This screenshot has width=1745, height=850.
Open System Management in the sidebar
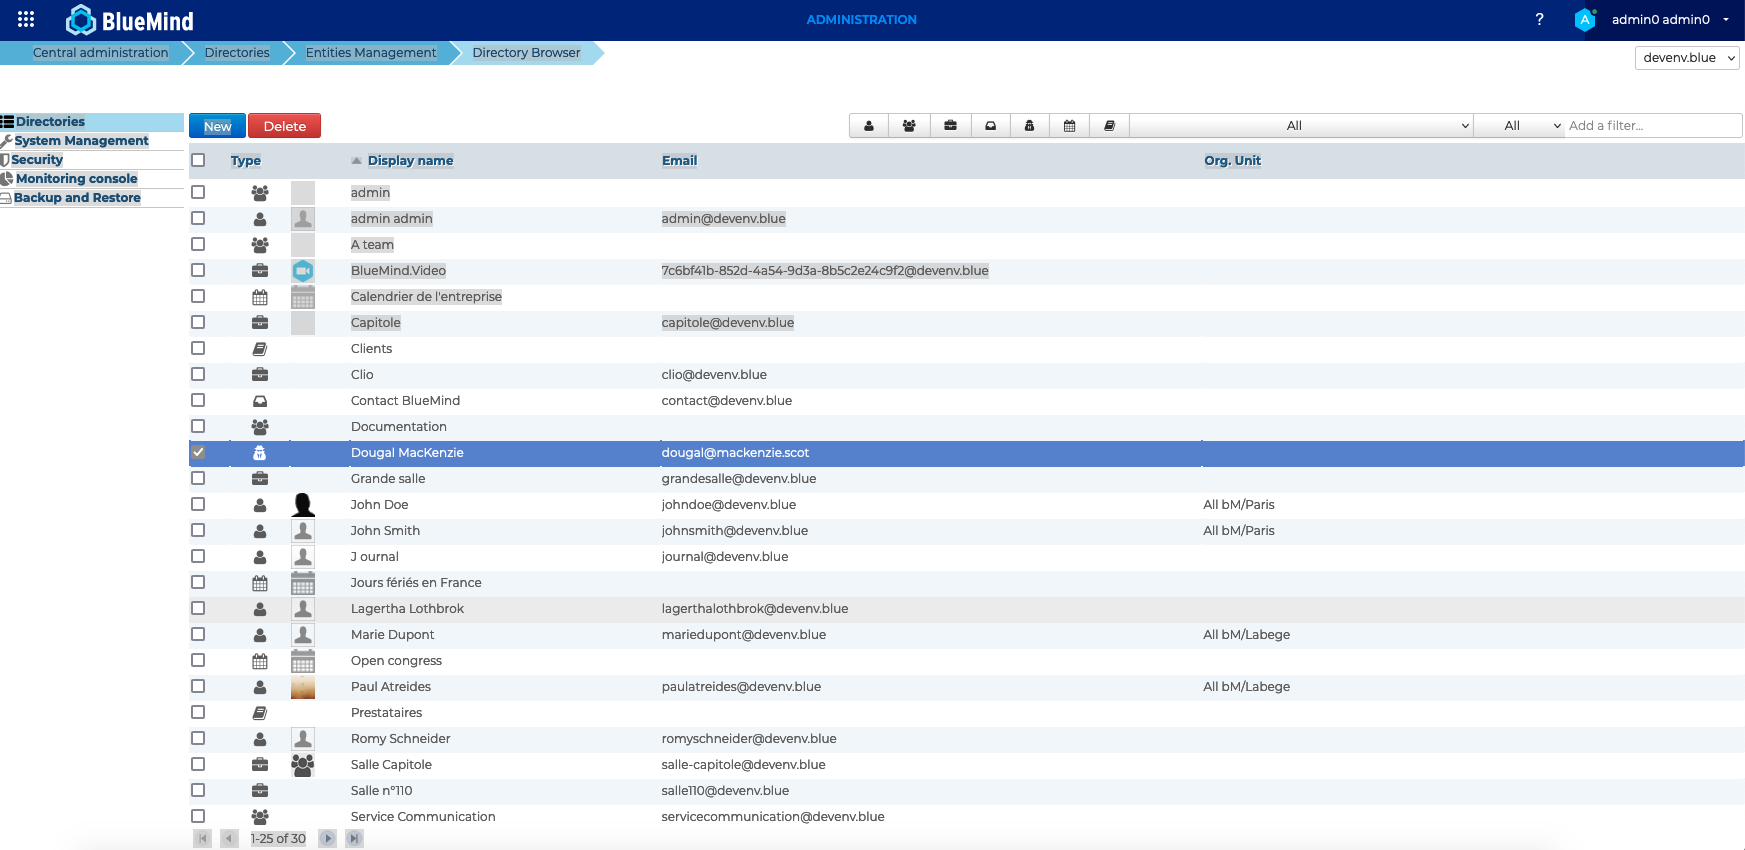click(81, 141)
